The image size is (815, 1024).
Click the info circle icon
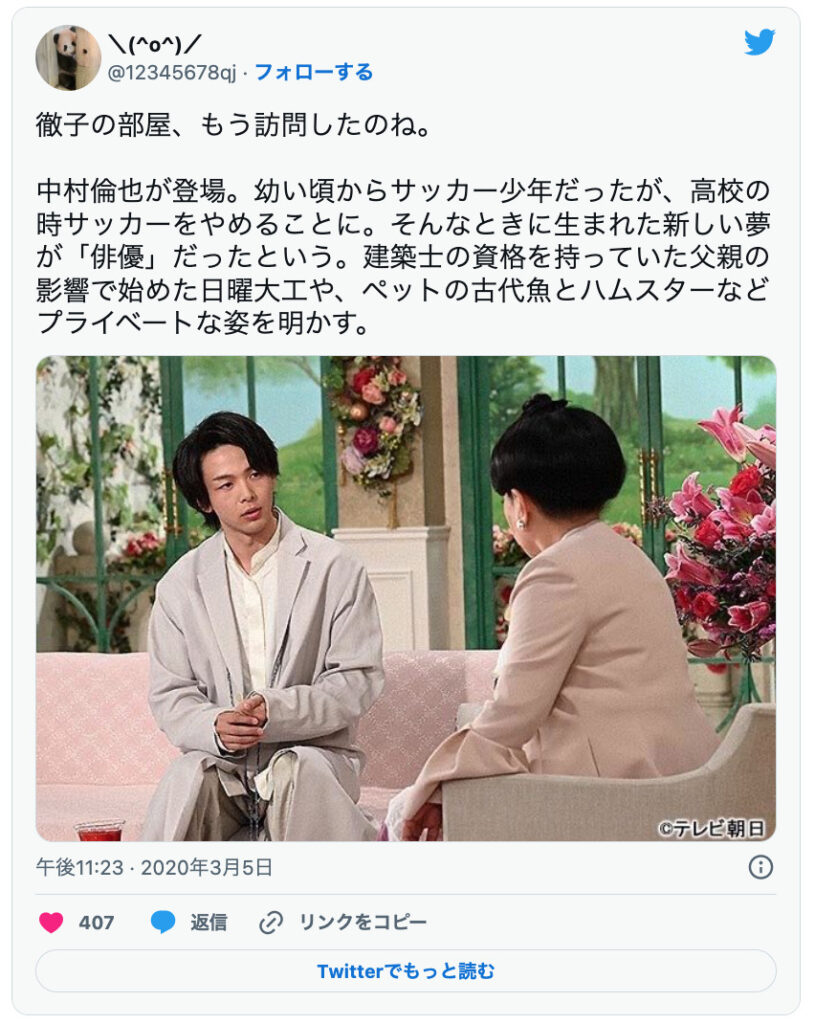point(760,867)
